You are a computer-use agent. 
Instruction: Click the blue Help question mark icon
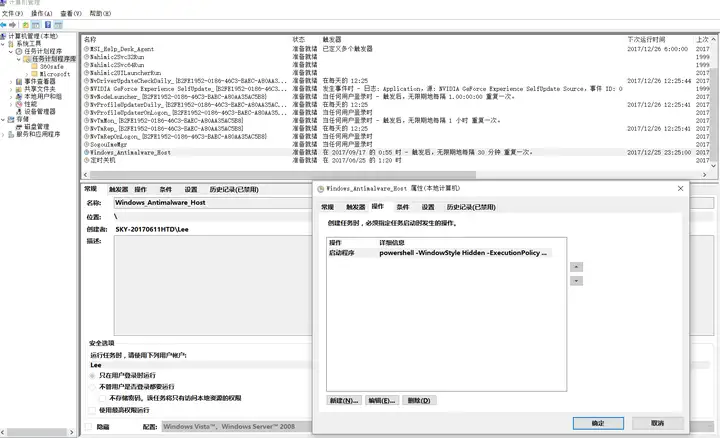coord(48,25)
